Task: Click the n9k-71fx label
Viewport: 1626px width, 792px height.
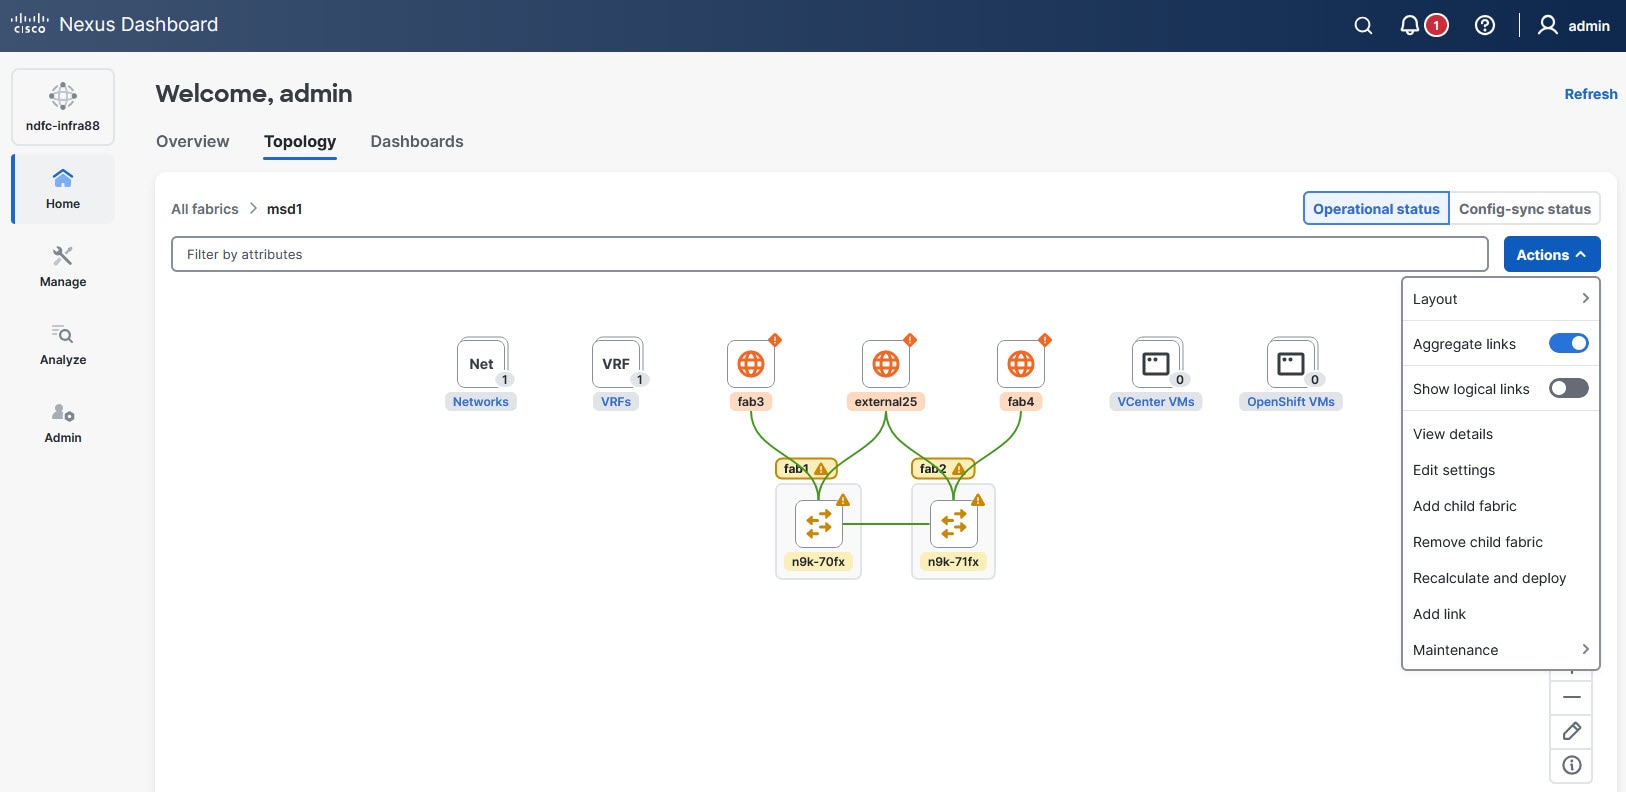Action: (x=954, y=562)
